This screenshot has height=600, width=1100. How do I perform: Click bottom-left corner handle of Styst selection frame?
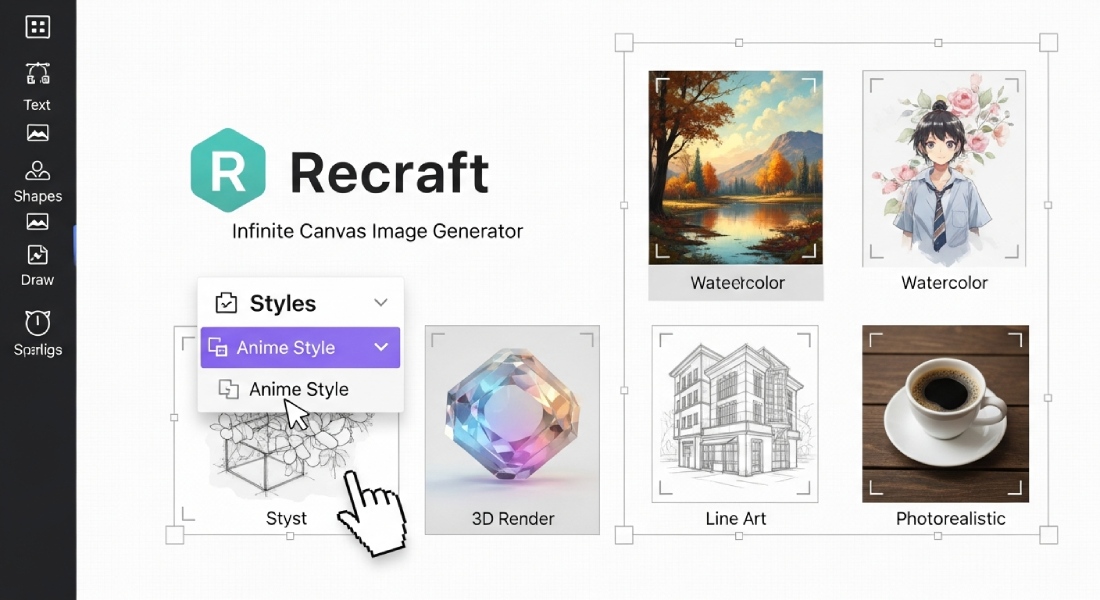pos(175,535)
